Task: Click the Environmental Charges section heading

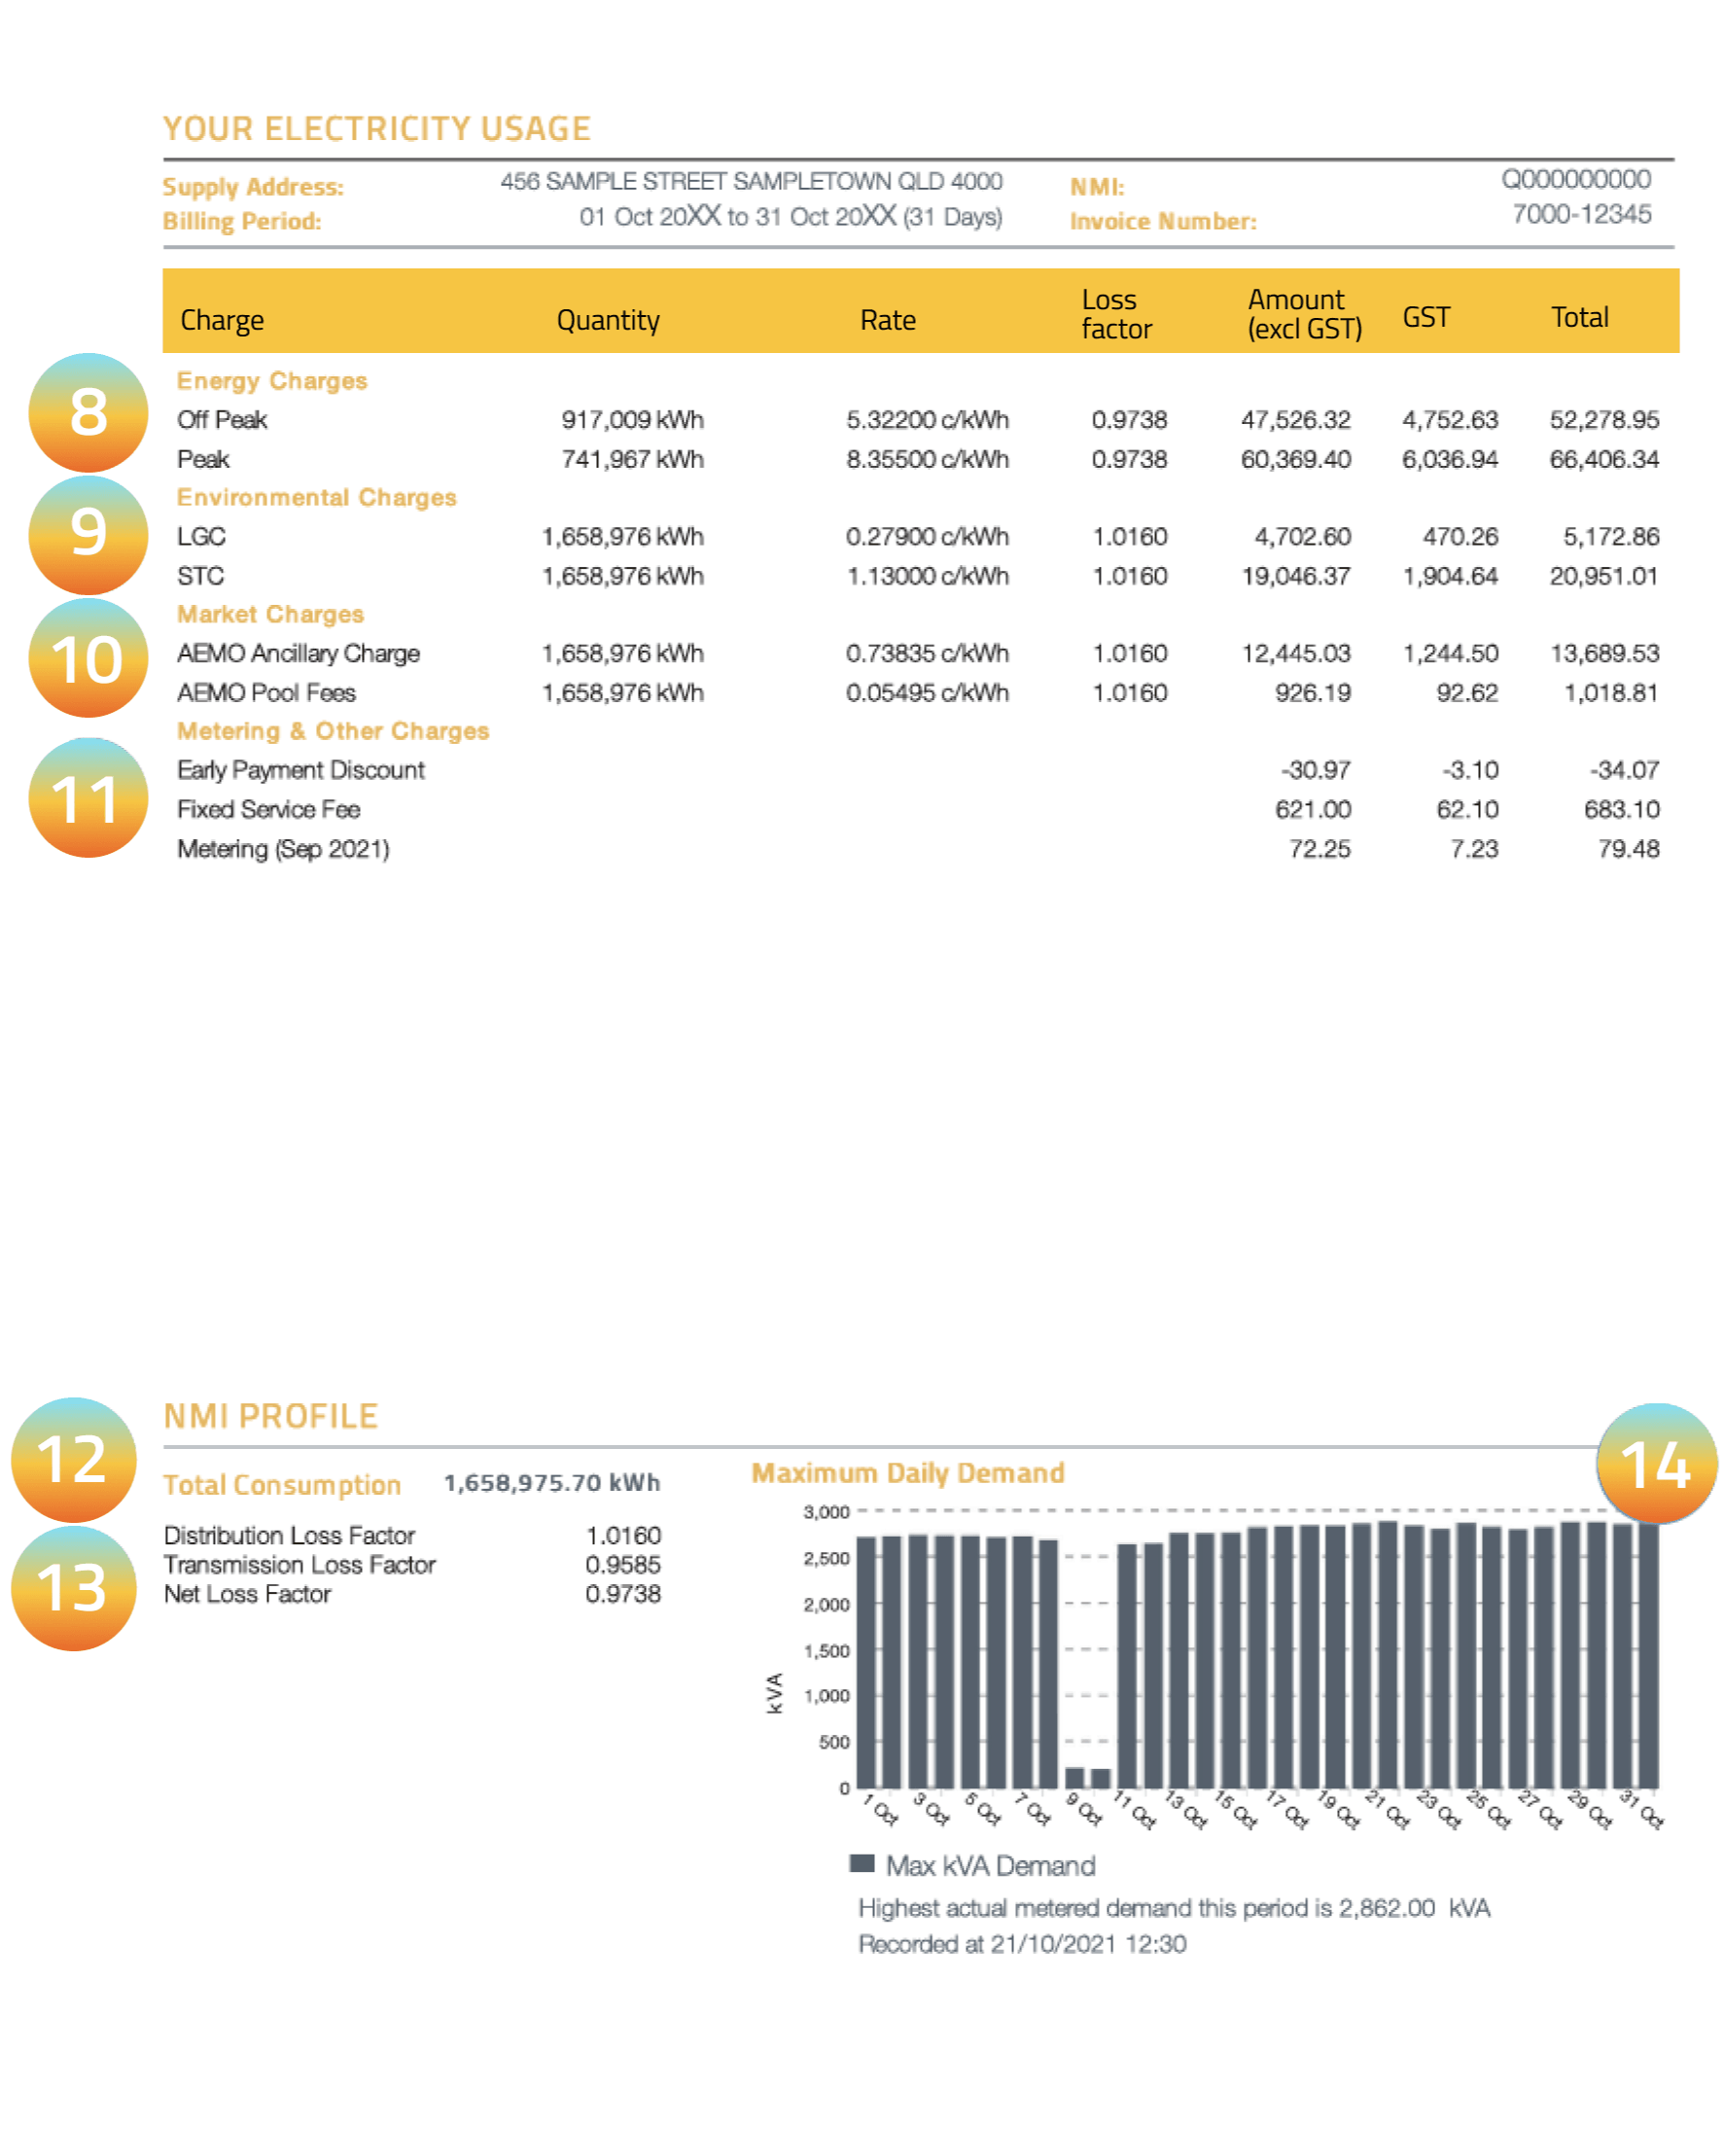Action: (x=316, y=498)
